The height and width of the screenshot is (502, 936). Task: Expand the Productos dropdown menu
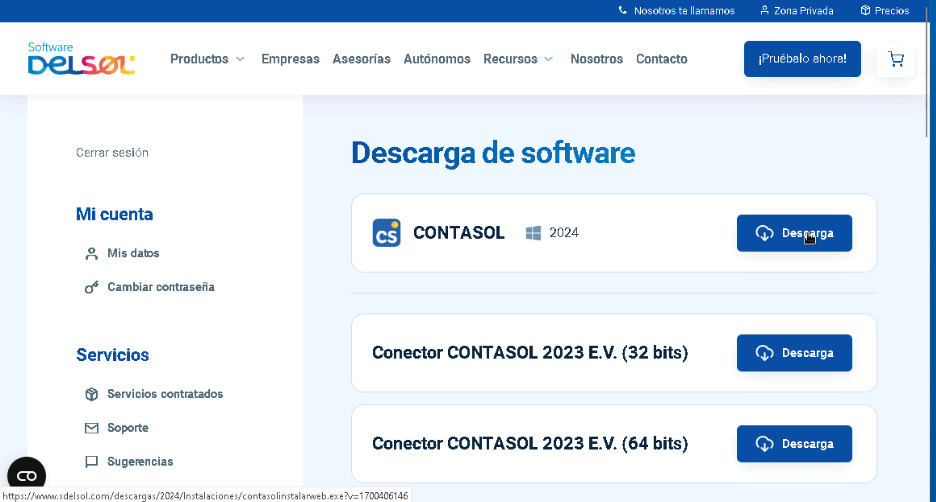point(207,59)
